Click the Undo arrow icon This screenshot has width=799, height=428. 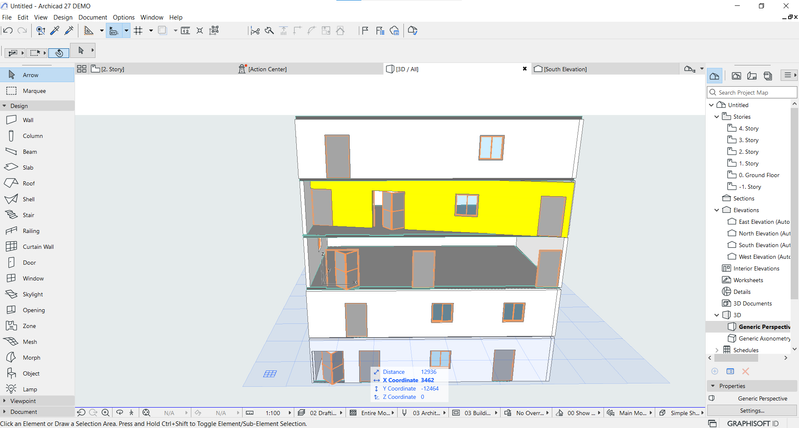coord(7,31)
